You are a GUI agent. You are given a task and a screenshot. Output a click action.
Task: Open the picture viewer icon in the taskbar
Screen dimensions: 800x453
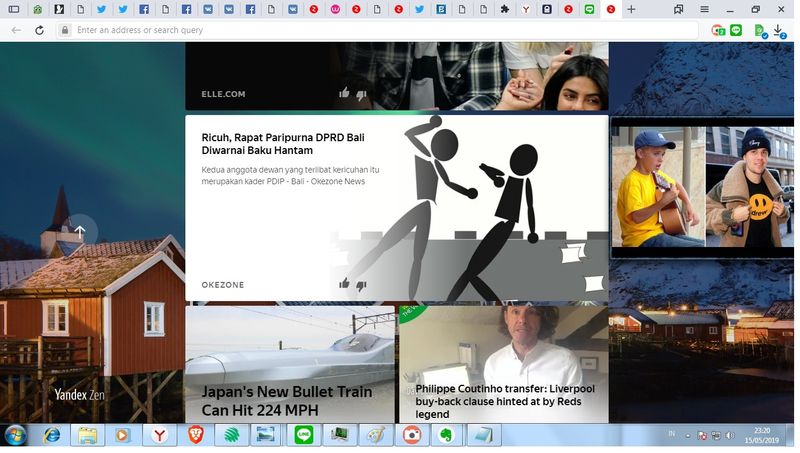pyautogui.click(x=266, y=435)
